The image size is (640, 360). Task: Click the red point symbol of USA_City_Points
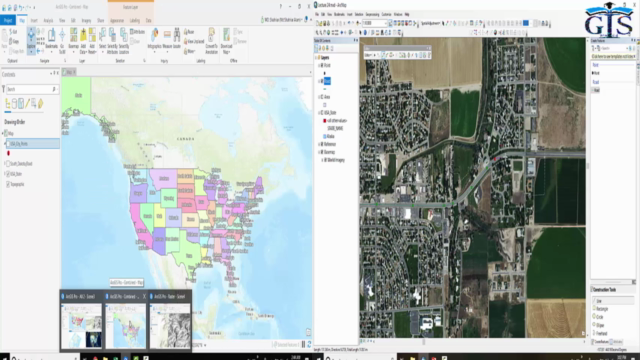click(x=9, y=153)
